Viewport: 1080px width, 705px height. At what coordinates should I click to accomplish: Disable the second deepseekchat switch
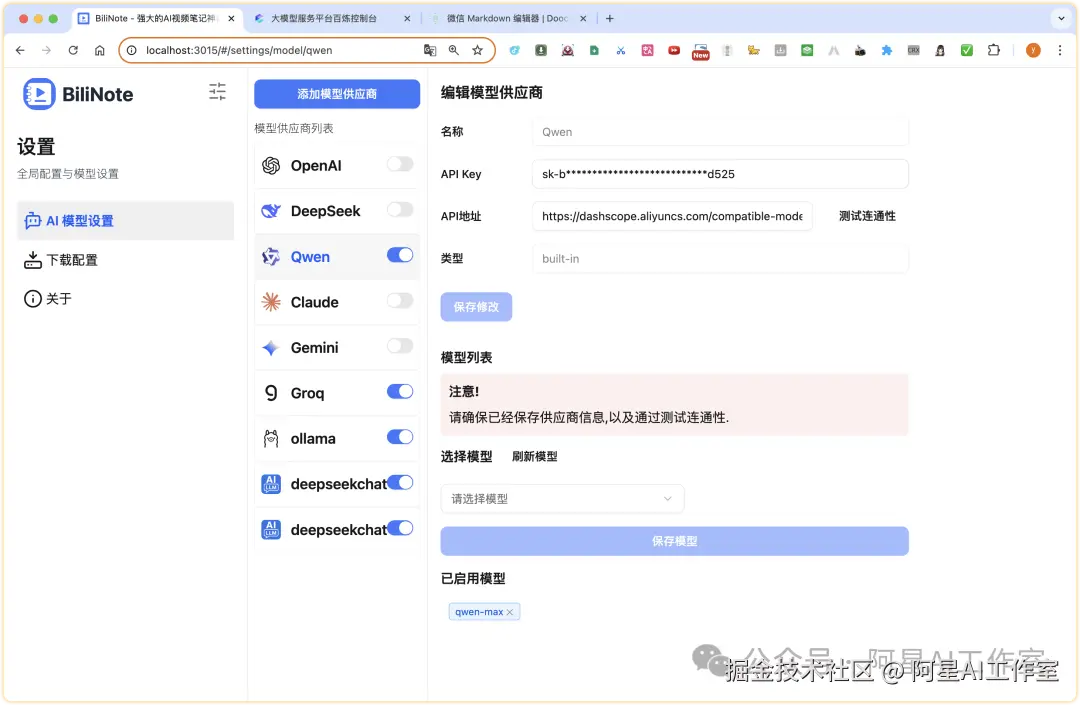tap(399, 528)
